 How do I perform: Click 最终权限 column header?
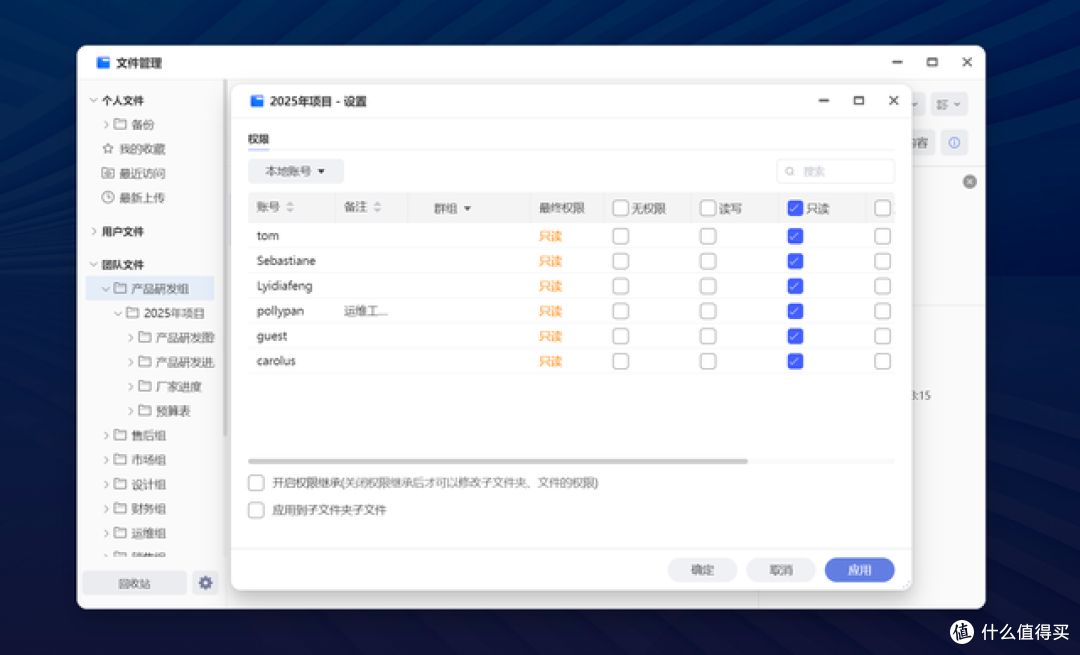point(561,208)
